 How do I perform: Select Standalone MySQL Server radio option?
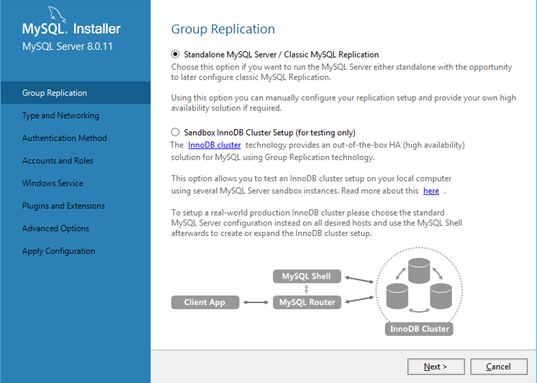175,54
